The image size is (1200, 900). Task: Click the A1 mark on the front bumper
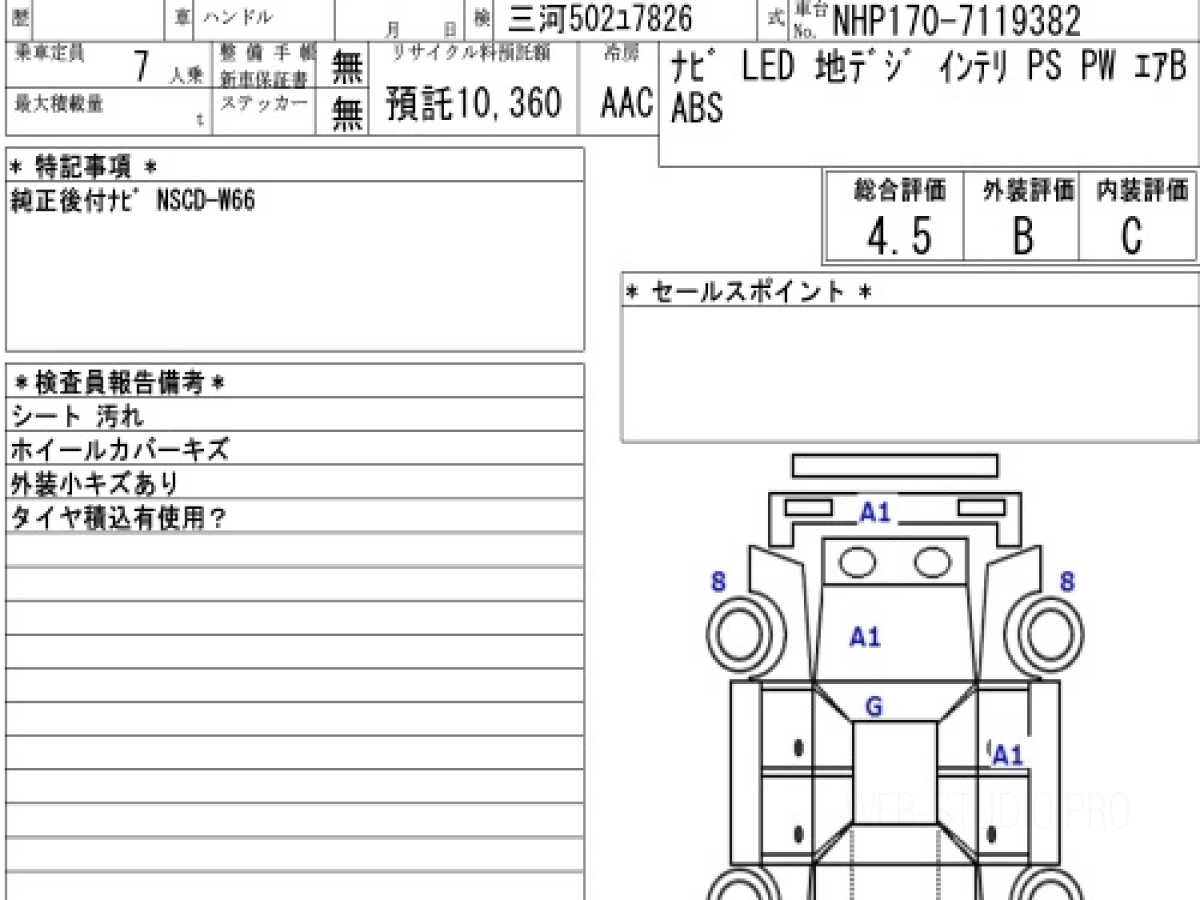875,513
